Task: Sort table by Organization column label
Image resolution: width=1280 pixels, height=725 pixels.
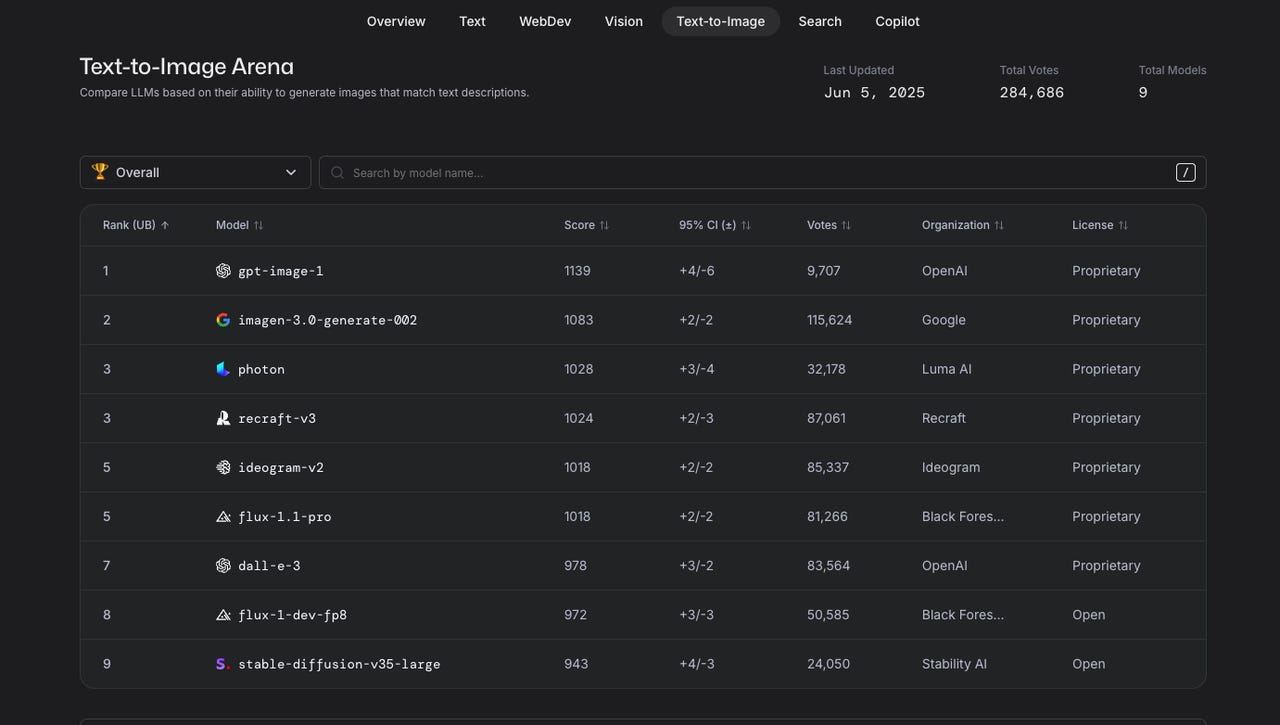Action: [x=956, y=225]
